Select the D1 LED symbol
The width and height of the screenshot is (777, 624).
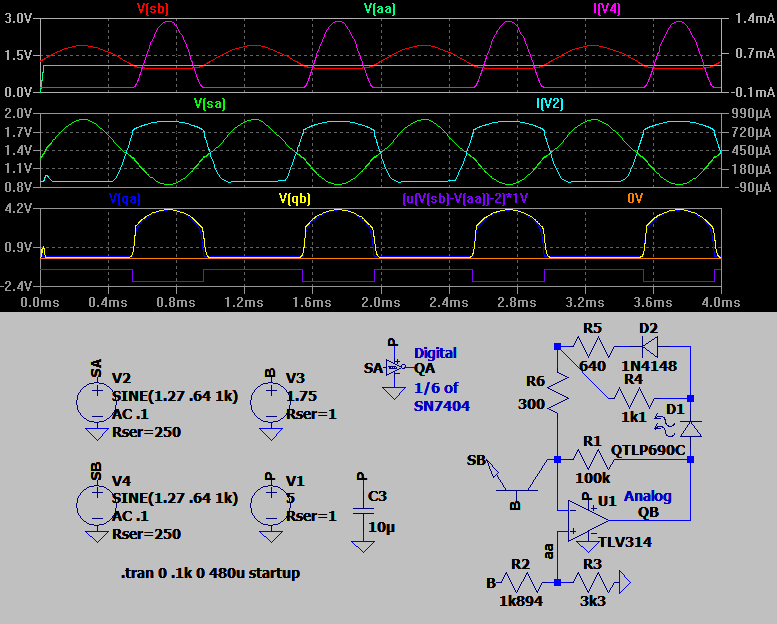point(689,428)
